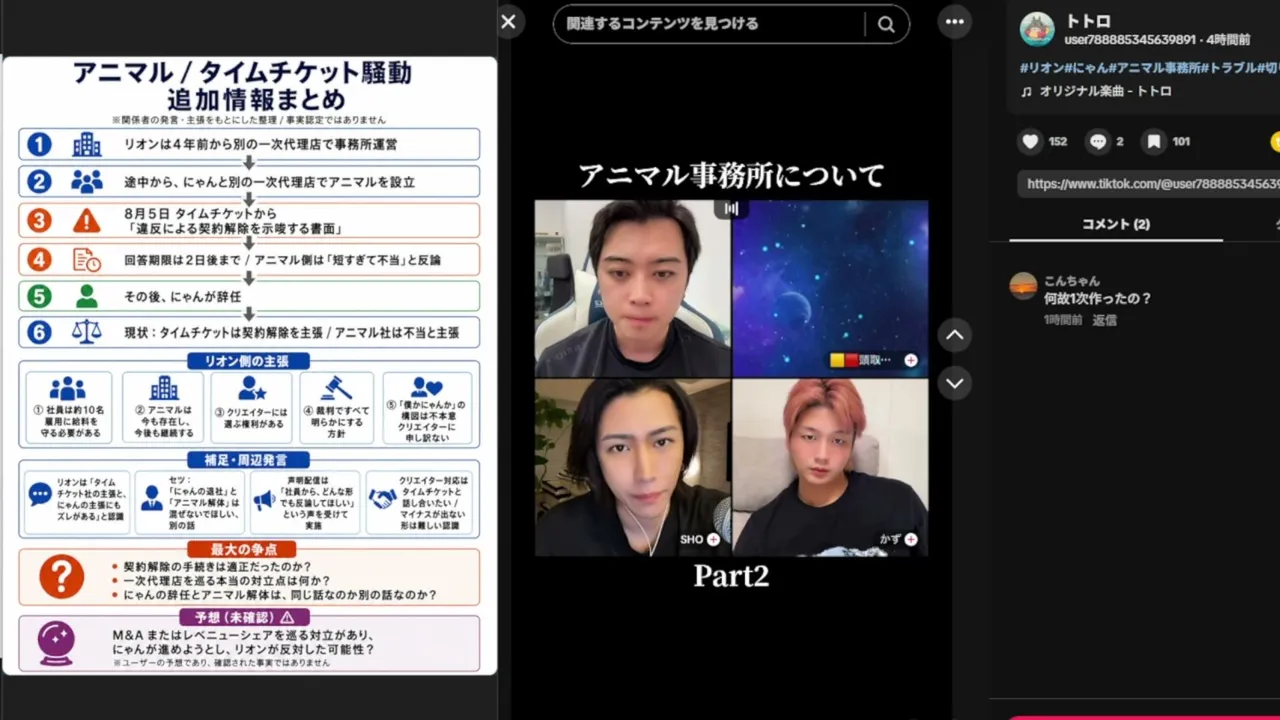Click the magnifier search icon
Viewport: 1280px width, 720px height.
[x=886, y=25]
